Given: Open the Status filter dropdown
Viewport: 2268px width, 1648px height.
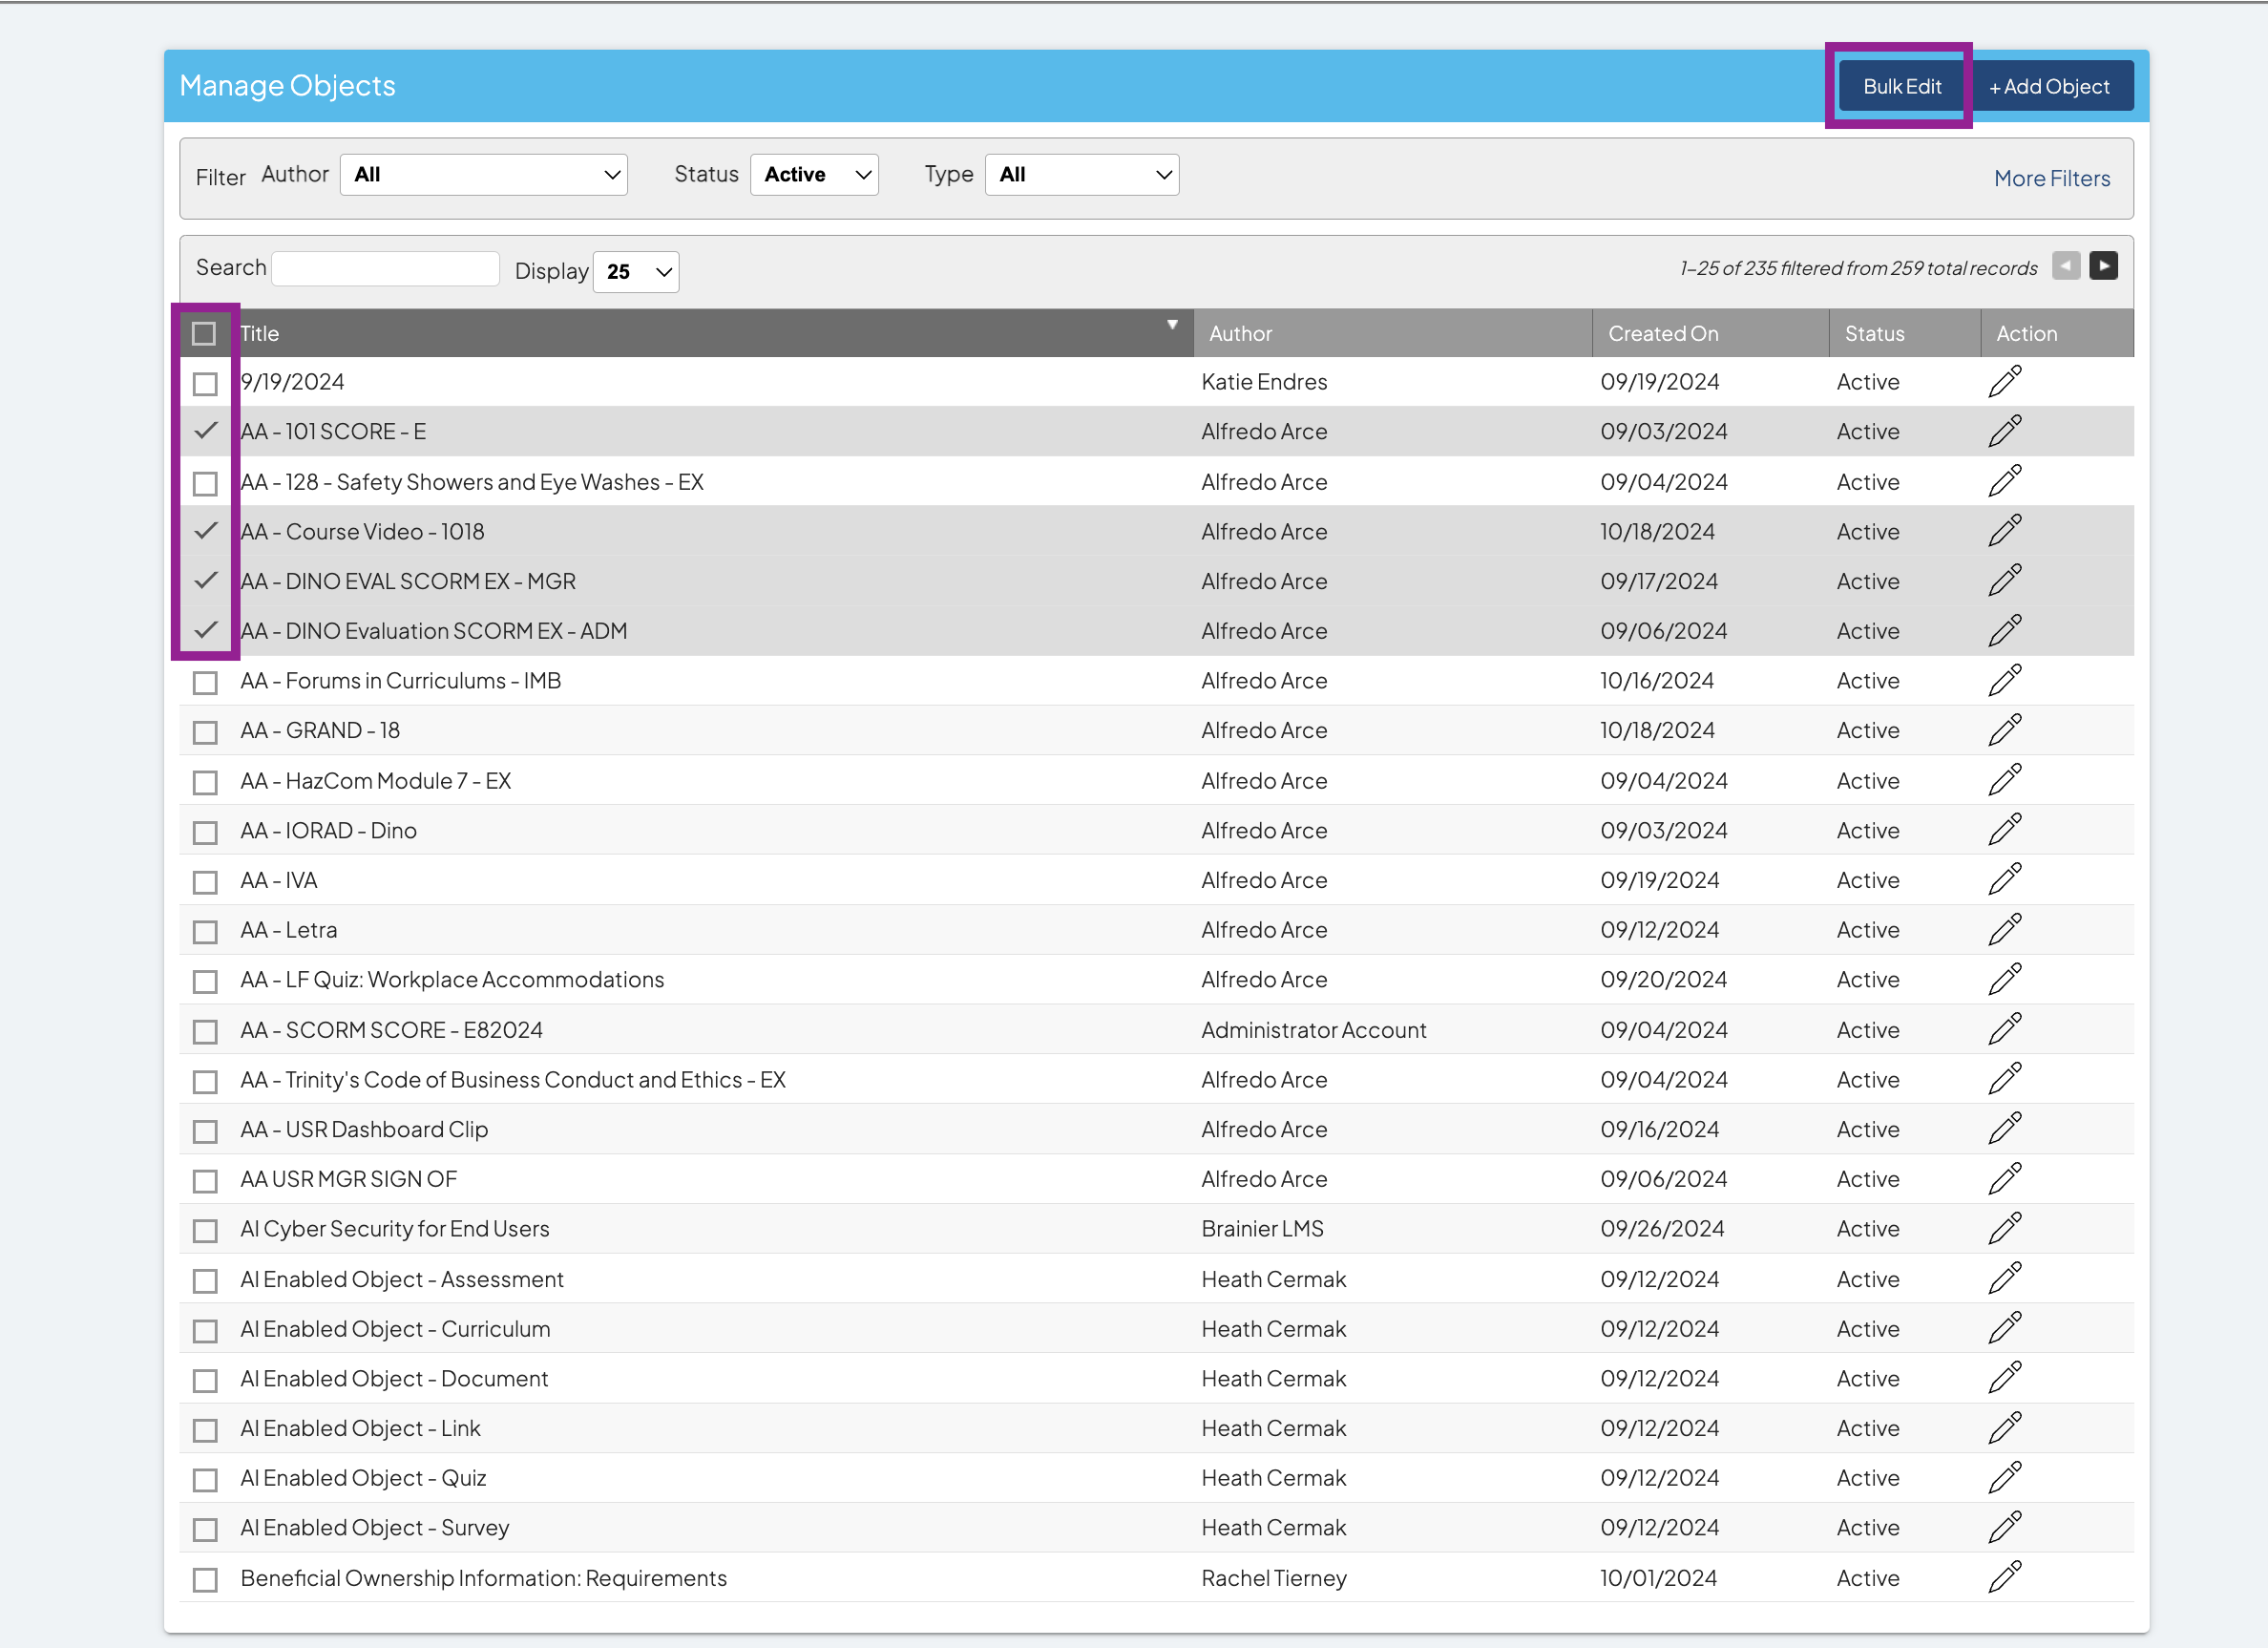Looking at the screenshot, I should coord(814,175).
